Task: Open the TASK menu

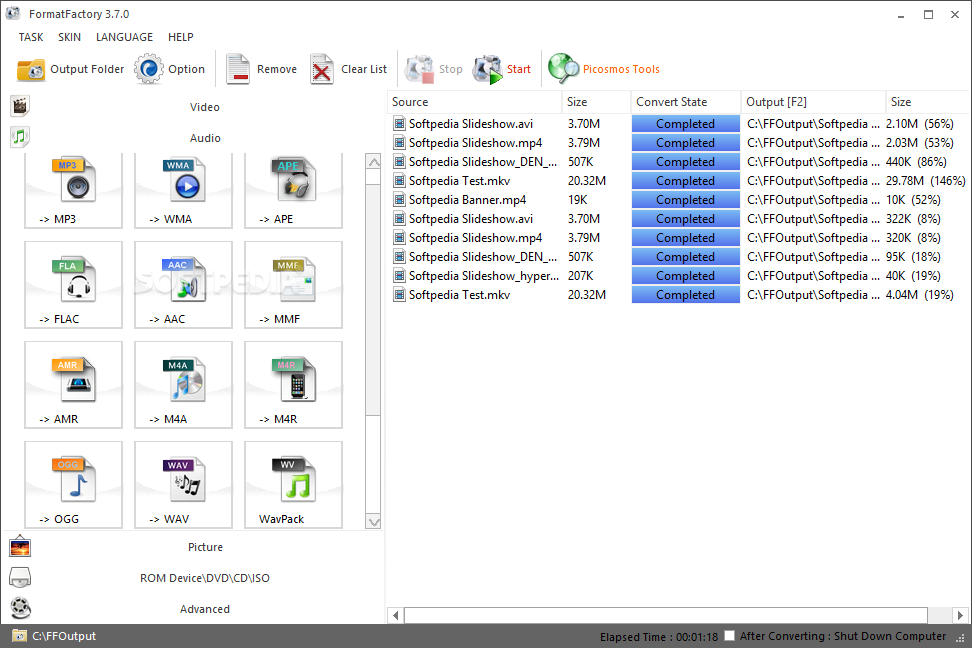Action: coord(31,37)
